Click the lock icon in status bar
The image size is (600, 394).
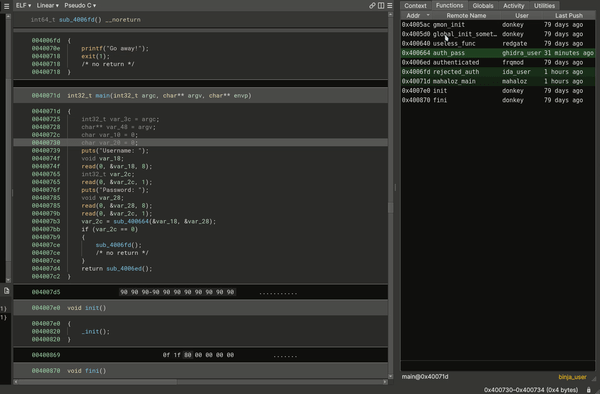click(589, 390)
